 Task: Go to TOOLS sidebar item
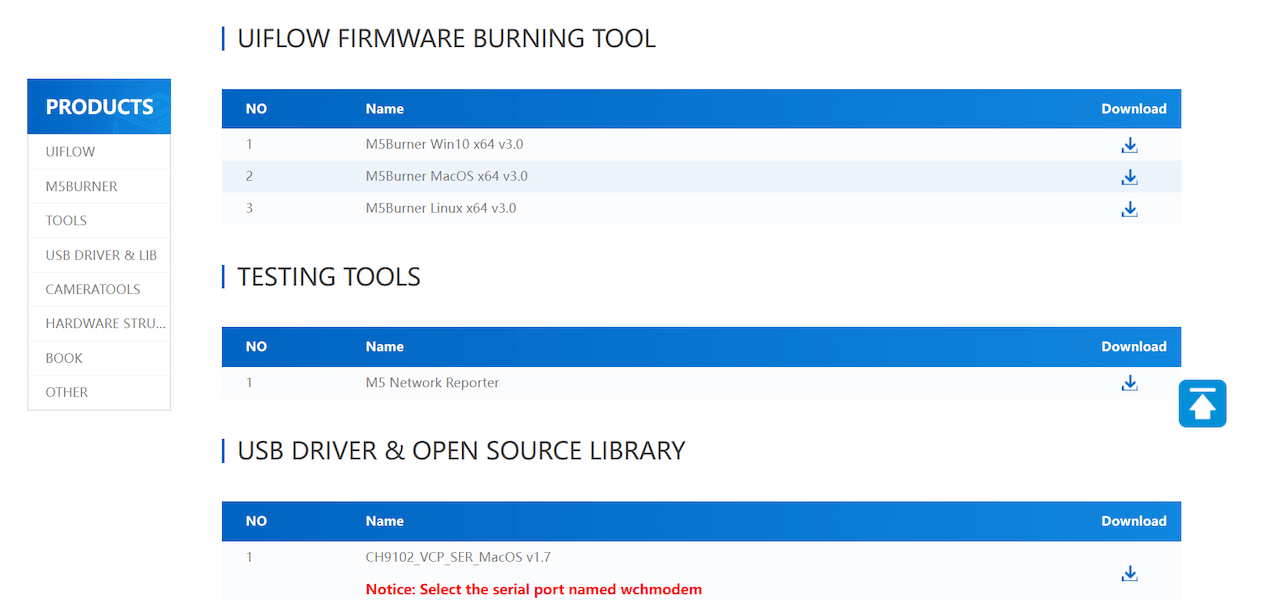click(99, 220)
